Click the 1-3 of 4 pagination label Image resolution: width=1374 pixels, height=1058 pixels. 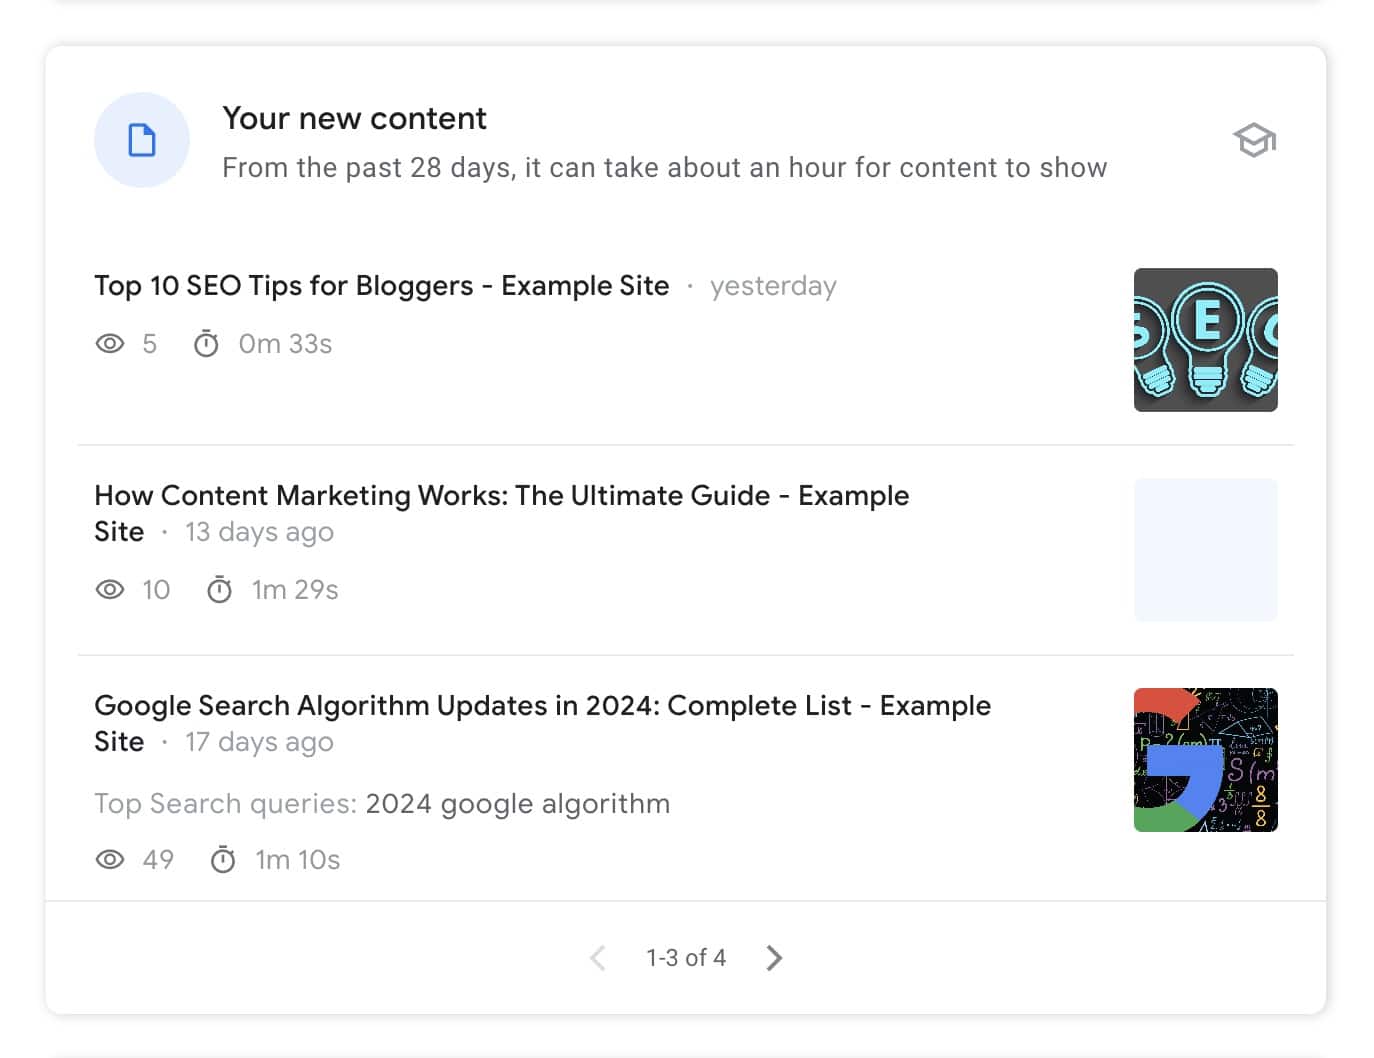tap(686, 957)
